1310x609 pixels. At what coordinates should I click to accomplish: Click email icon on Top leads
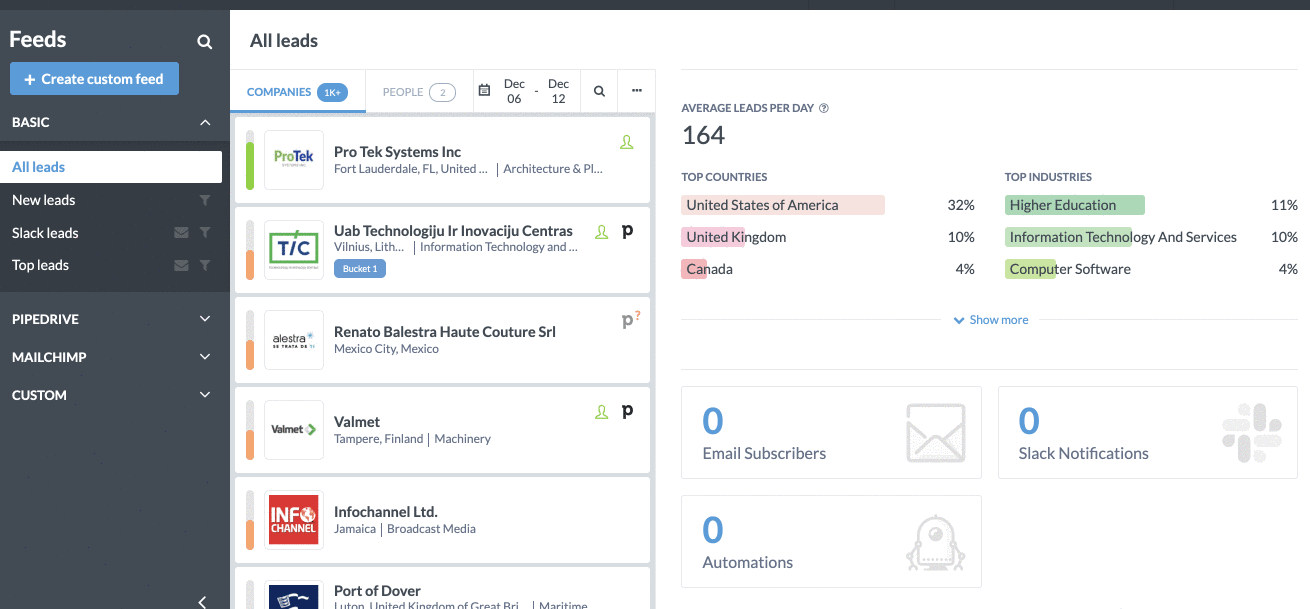pos(181,265)
